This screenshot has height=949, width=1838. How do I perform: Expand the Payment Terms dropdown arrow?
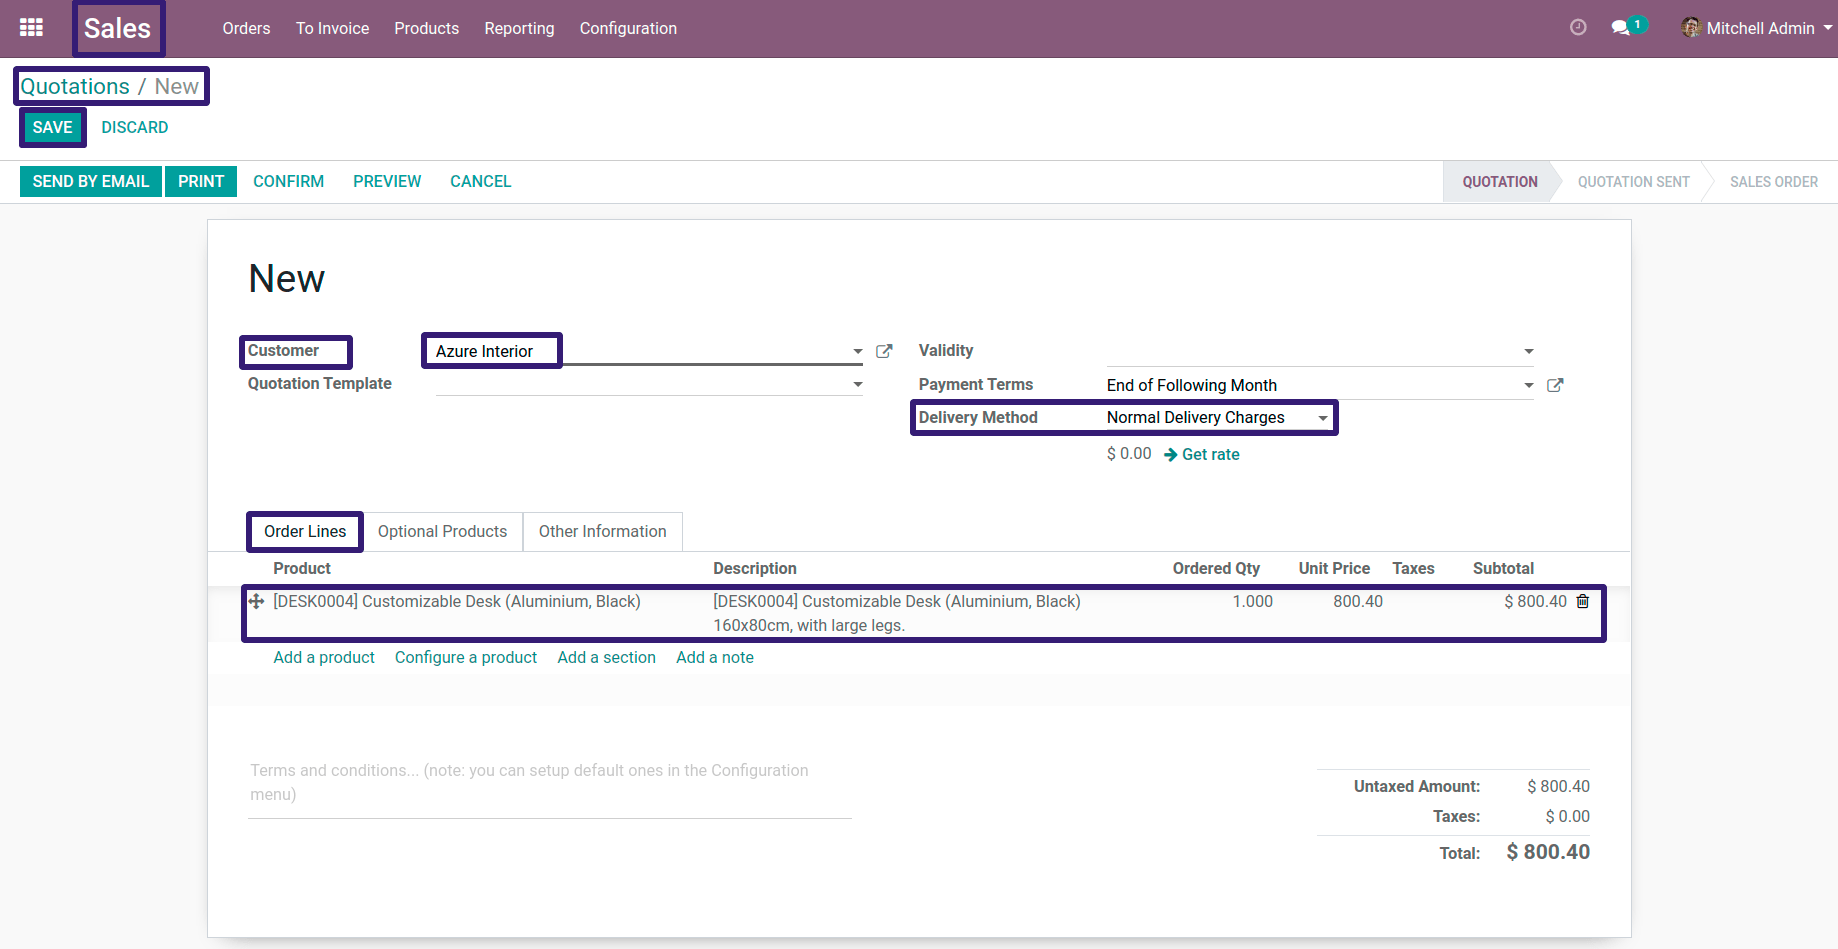[1528, 385]
